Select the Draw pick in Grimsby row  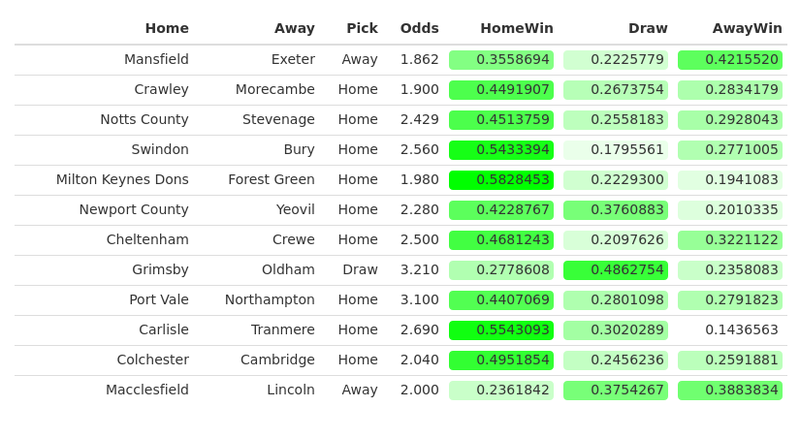[x=360, y=270]
